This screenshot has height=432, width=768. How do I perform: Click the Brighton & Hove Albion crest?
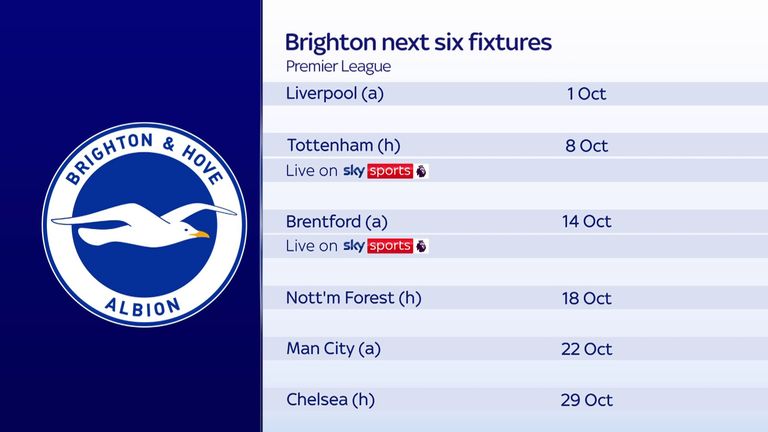(144, 225)
